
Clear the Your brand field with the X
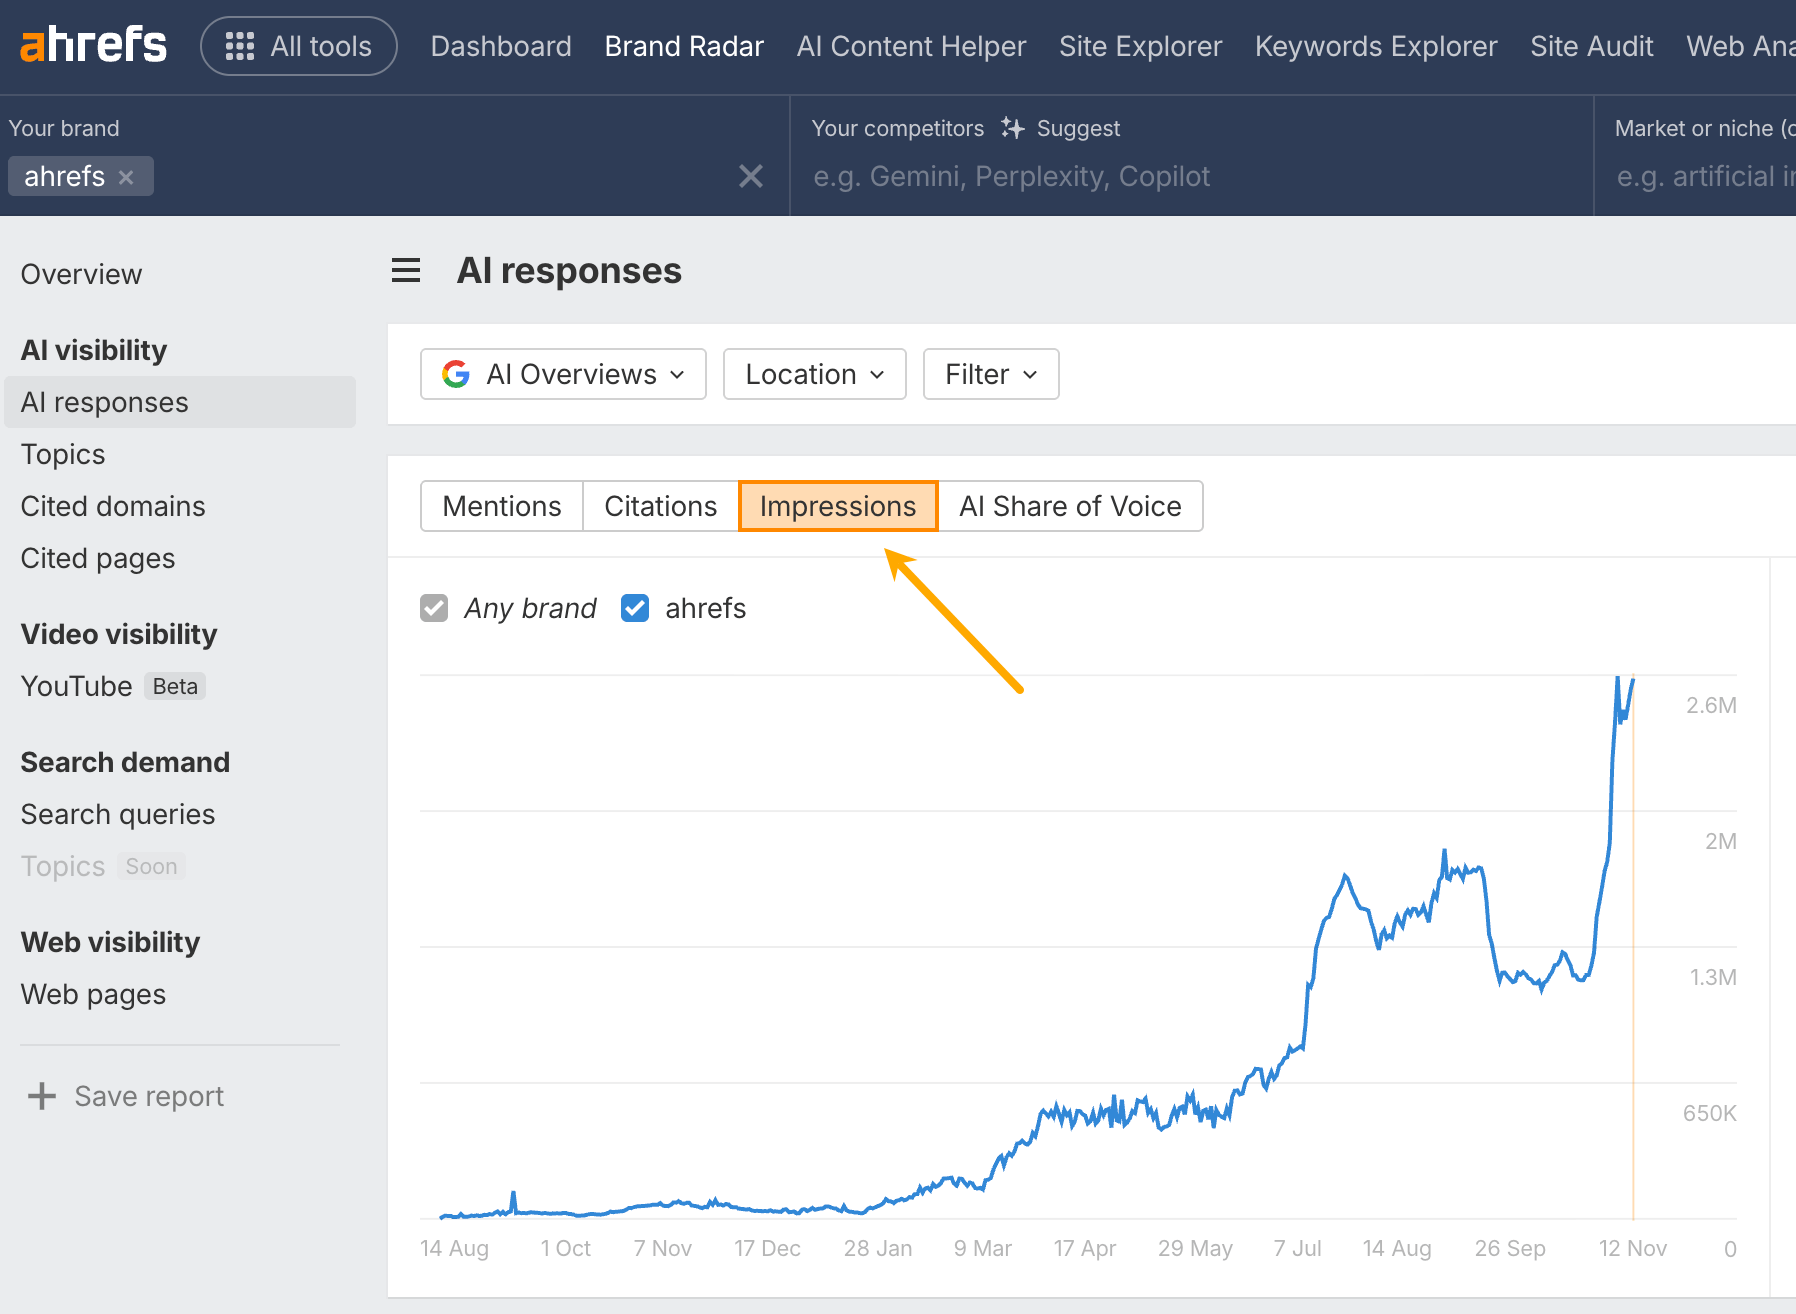click(x=751, y=176)
